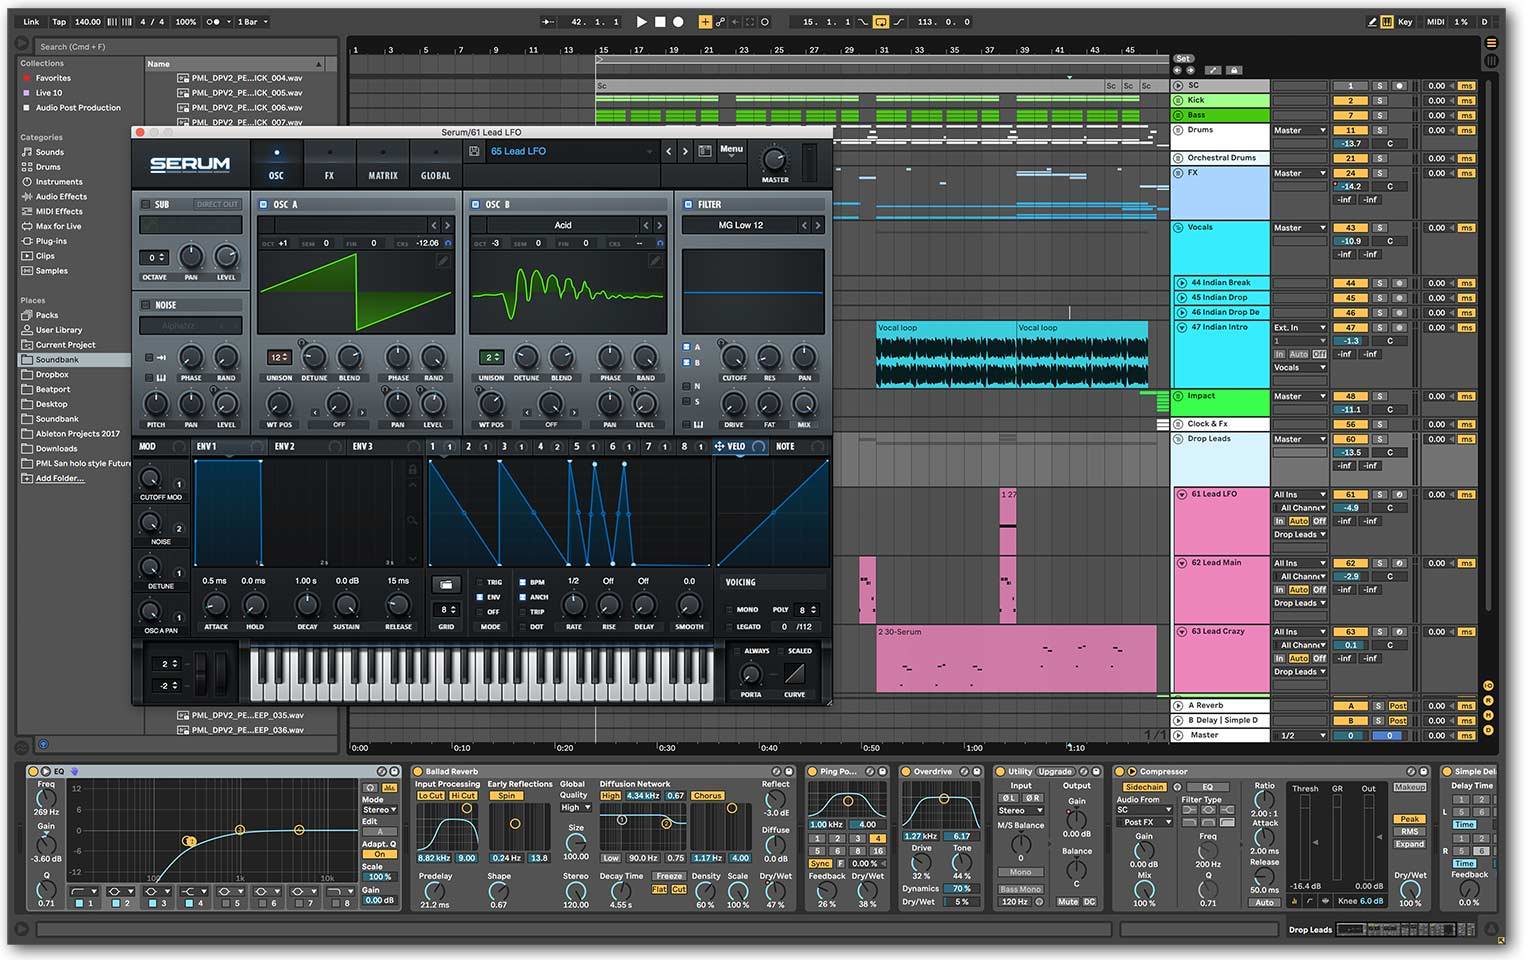Open Key map mode
This screenshot has width=1536, height=960.
(1405, 21)
